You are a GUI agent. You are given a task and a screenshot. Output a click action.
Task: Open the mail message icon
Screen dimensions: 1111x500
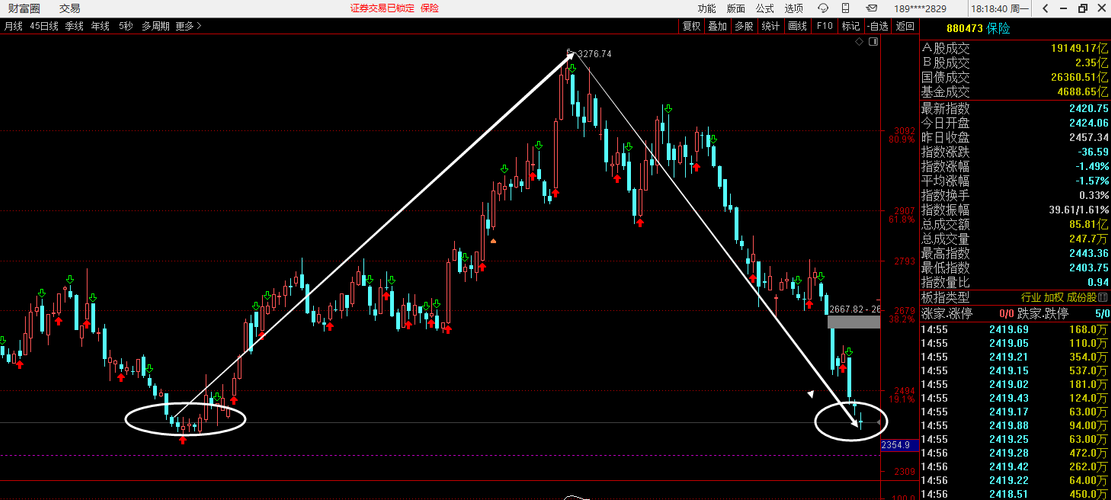[871, 8]
